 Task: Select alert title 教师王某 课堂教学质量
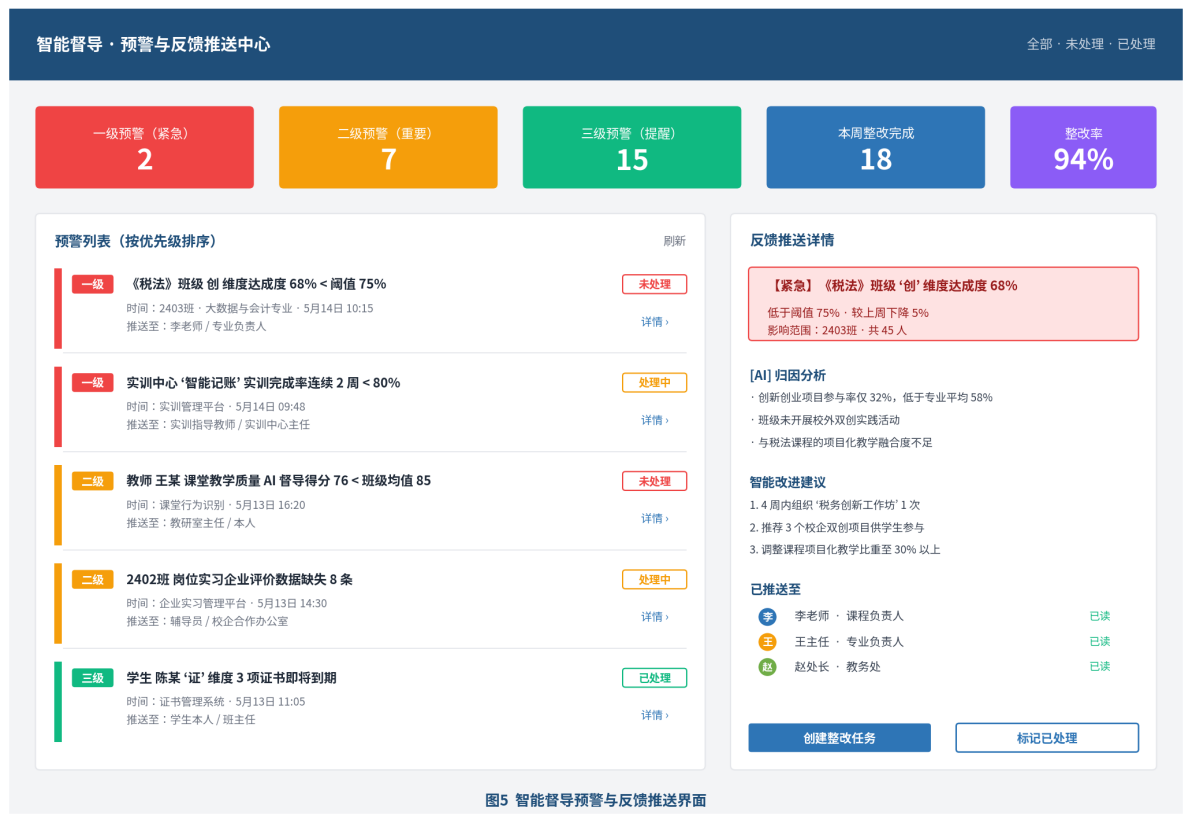(x=278, y=481)
